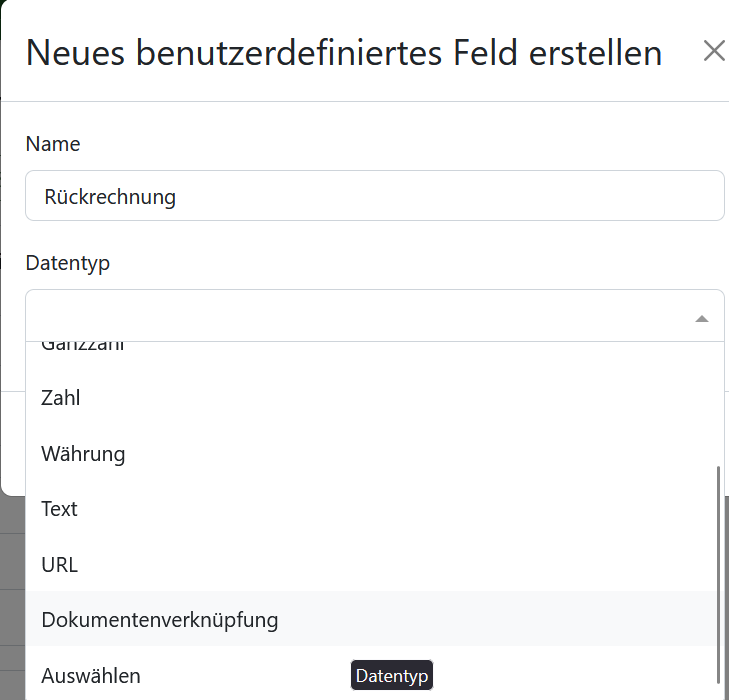Select the highlighted Dokumentenverknüpfung option
The width and height of the screenshot is (729, 700).
click(x=371, y=619)
